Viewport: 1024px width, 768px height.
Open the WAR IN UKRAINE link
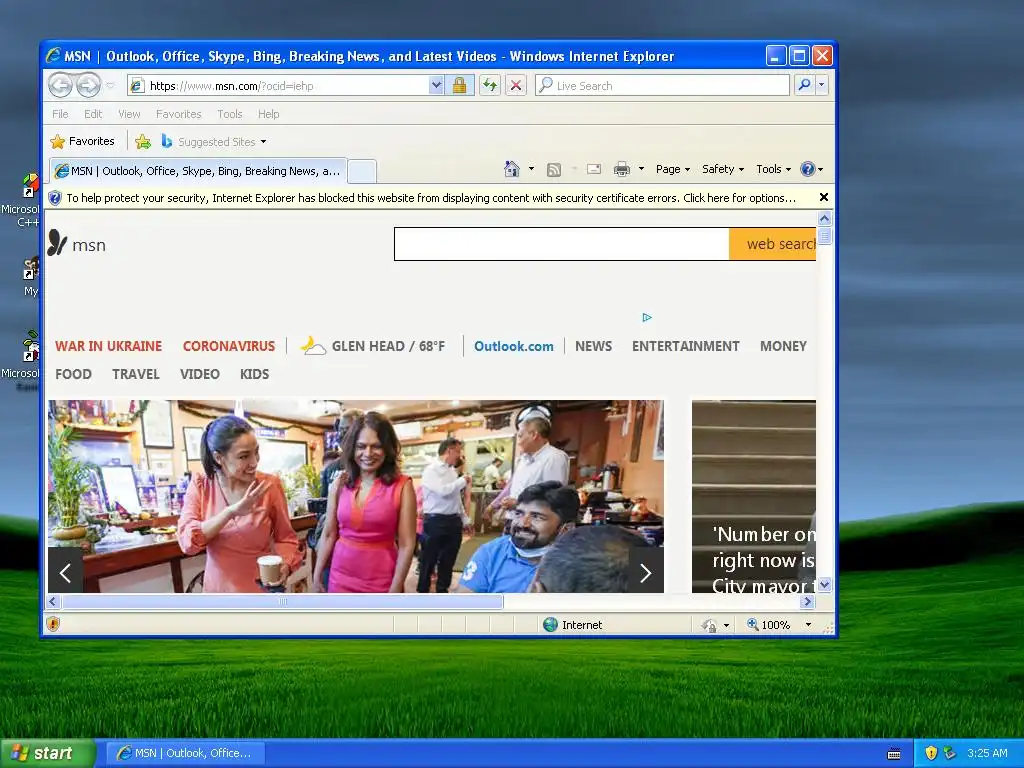108,346
